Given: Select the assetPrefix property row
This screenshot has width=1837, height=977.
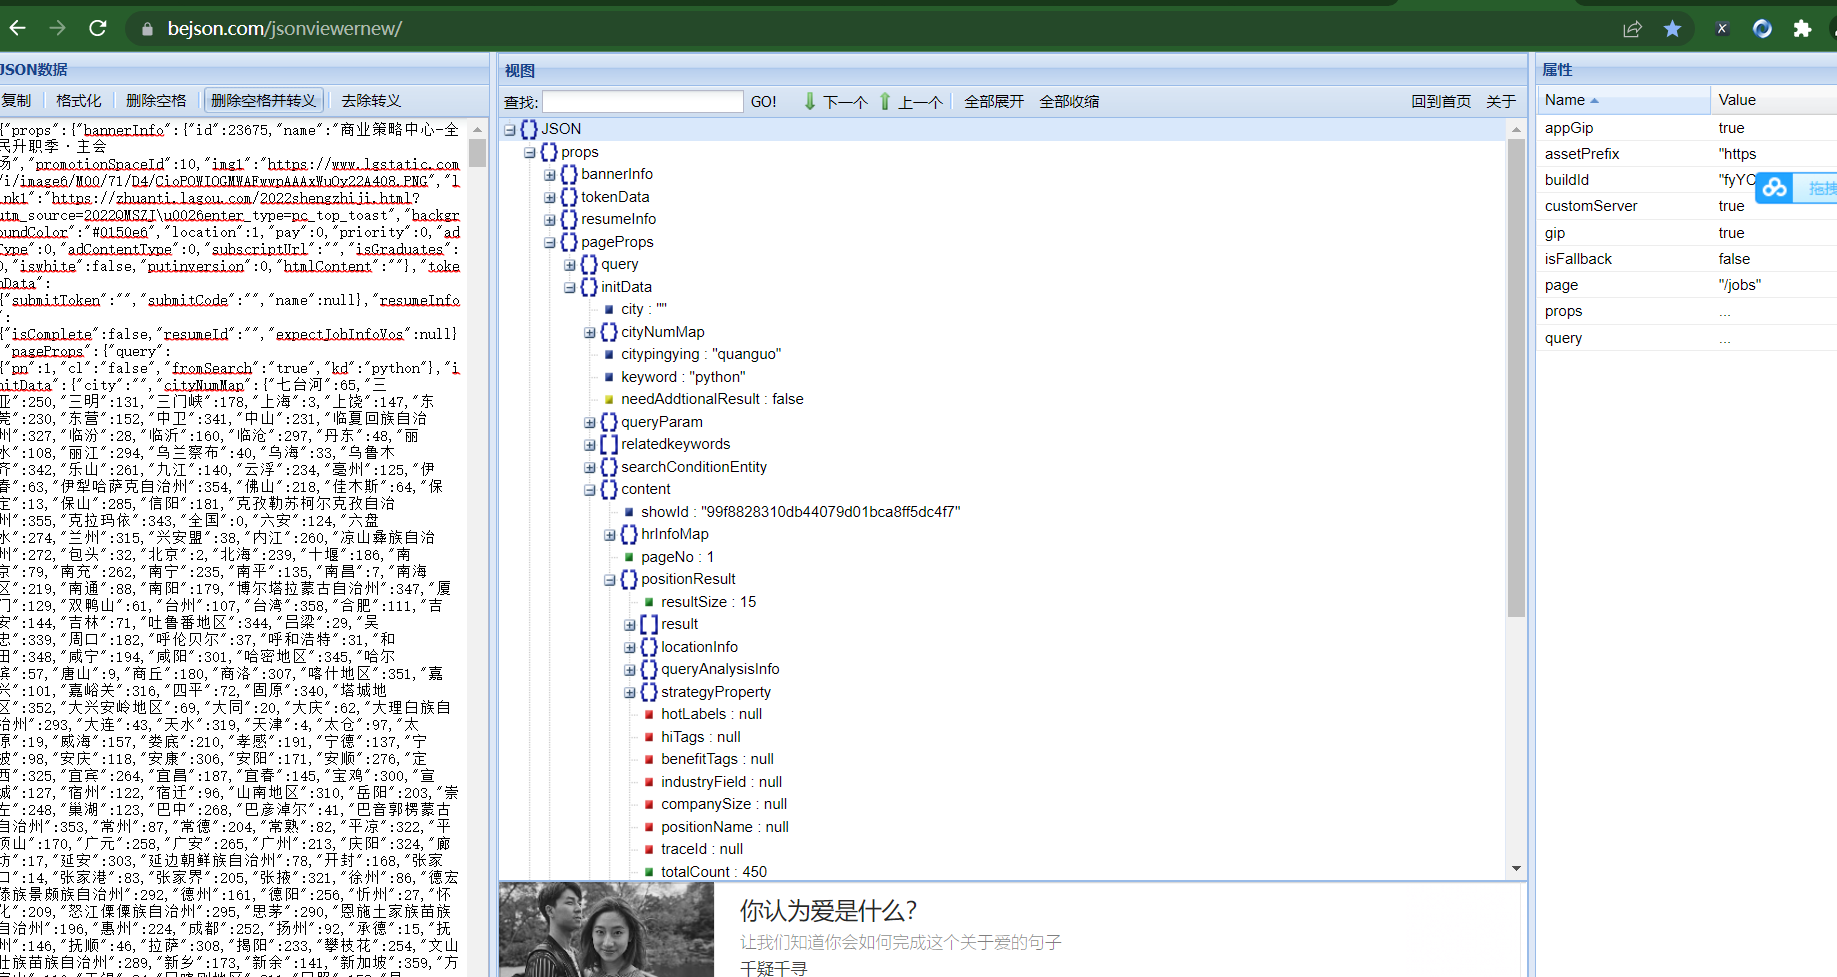Looking at the screenshot, I should (x=1686, y=154).
